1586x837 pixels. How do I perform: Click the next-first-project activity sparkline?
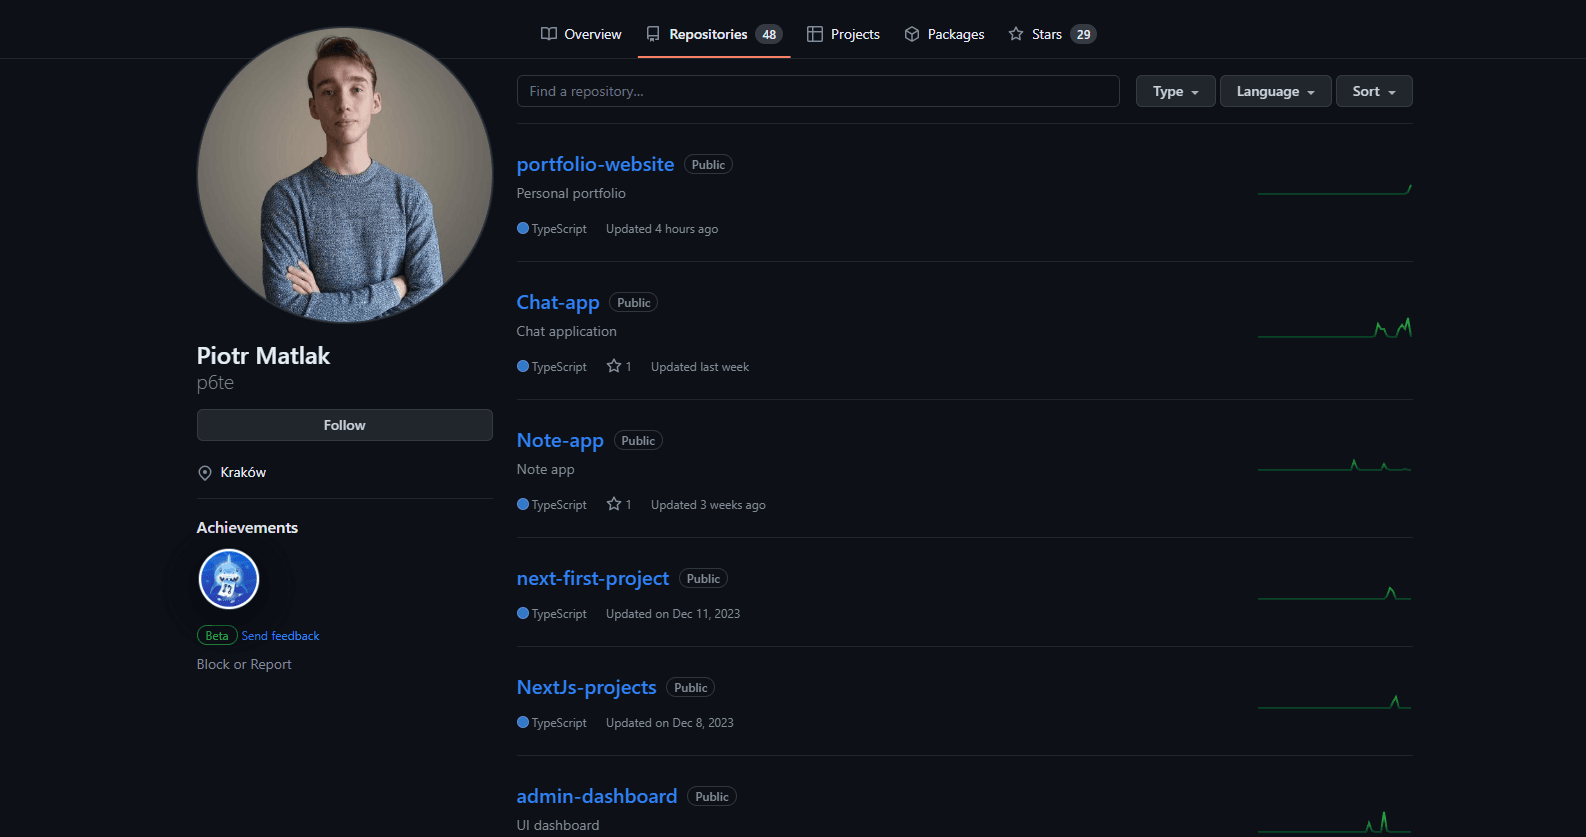(1335, 593)
